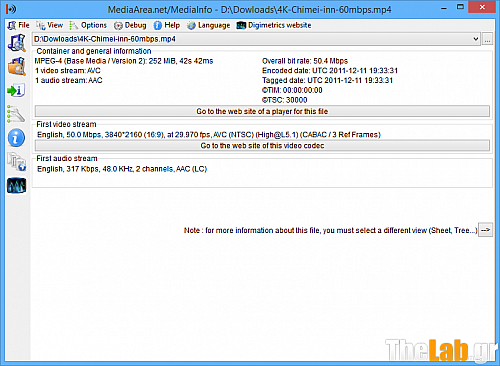Open the Debug menu
This screenshot has height=366, width=500.
[130, 25]
